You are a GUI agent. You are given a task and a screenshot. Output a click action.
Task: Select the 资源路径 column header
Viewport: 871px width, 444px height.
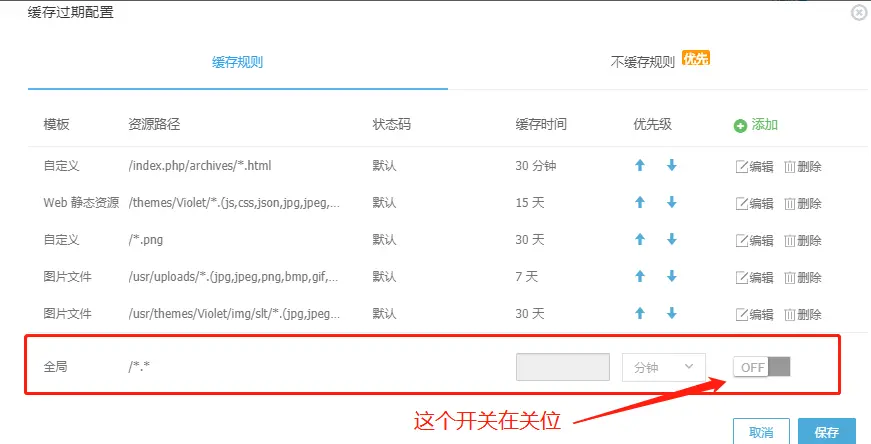coord(154,124)
